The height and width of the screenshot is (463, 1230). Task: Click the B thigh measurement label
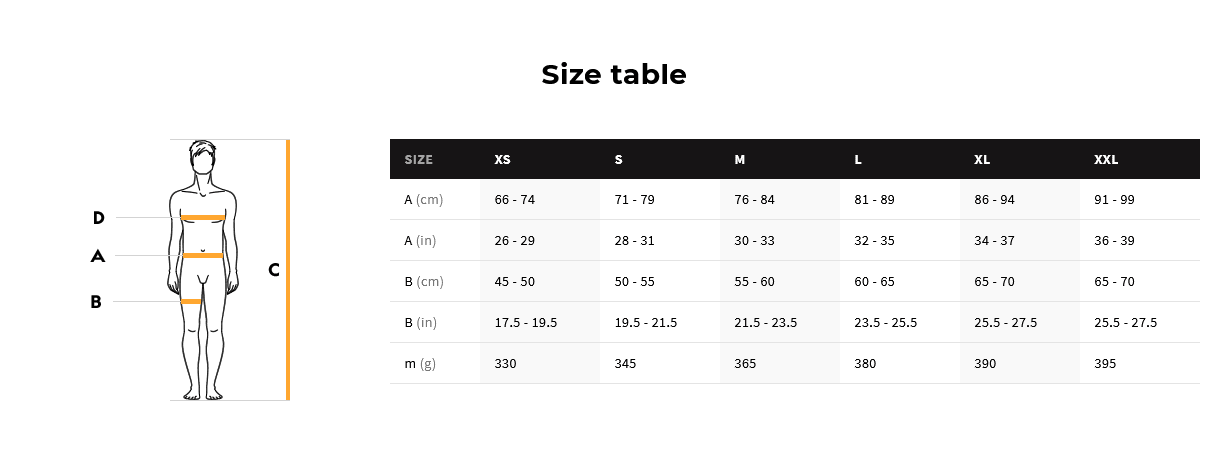(x=96, y=302)
